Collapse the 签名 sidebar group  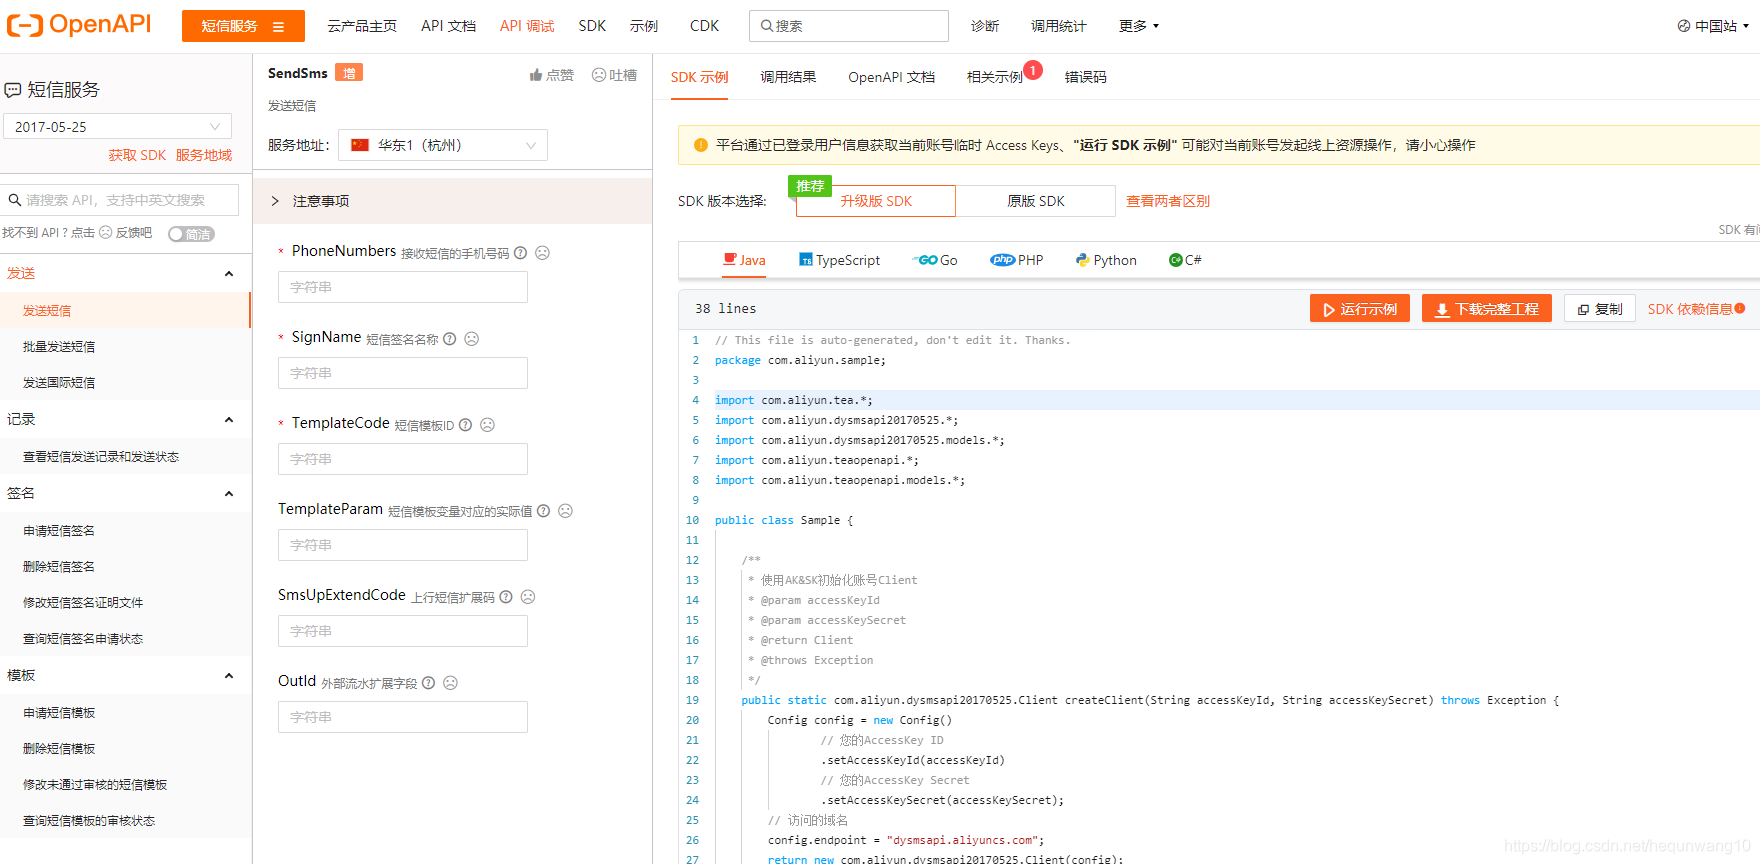(228, 494)
